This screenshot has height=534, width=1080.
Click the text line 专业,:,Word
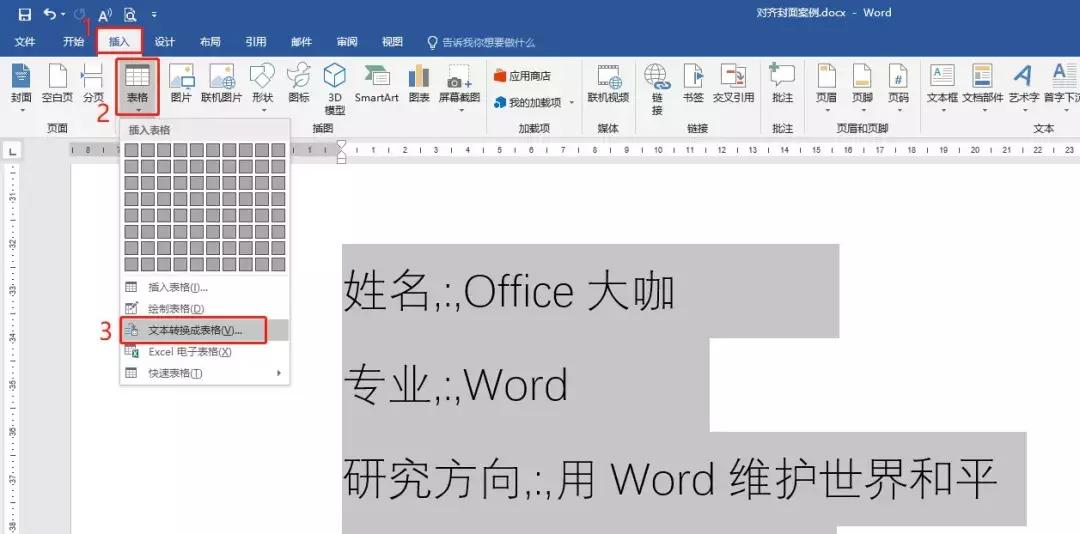tap(455, 384)
